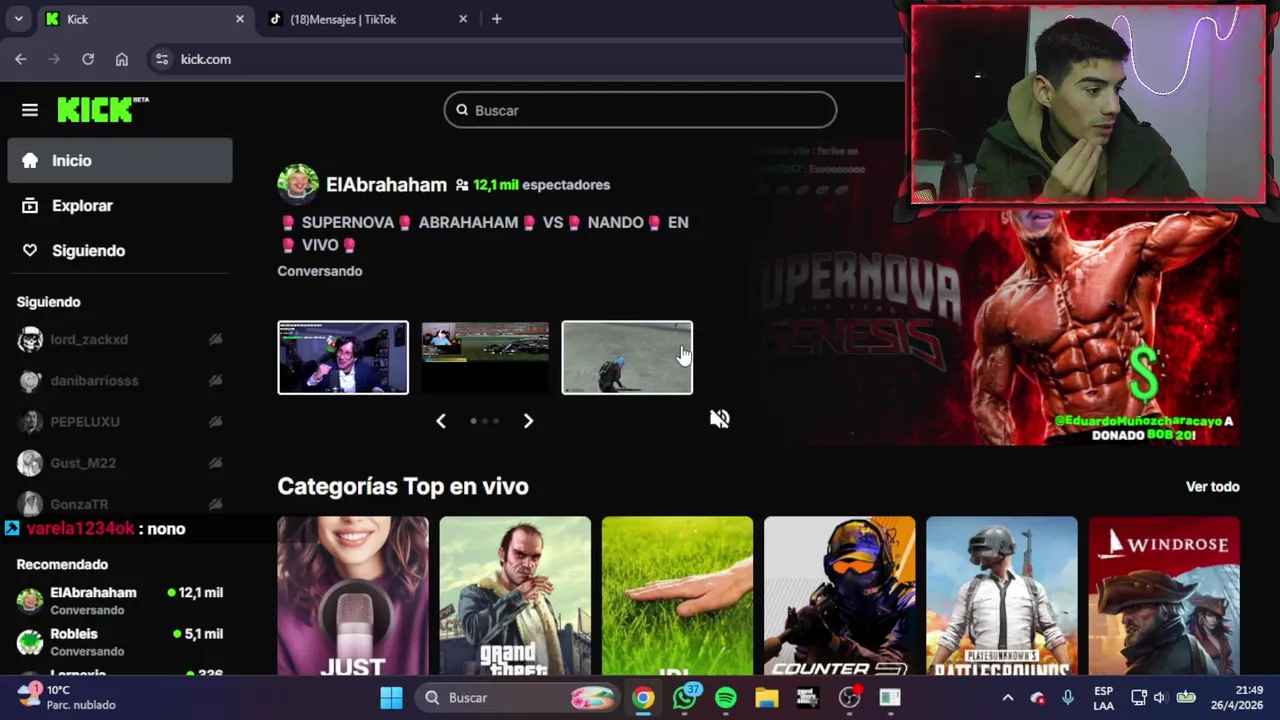Open File Explorer from the taskbar
Viewport: 1280px width, 720px height.
coord(767,698)
